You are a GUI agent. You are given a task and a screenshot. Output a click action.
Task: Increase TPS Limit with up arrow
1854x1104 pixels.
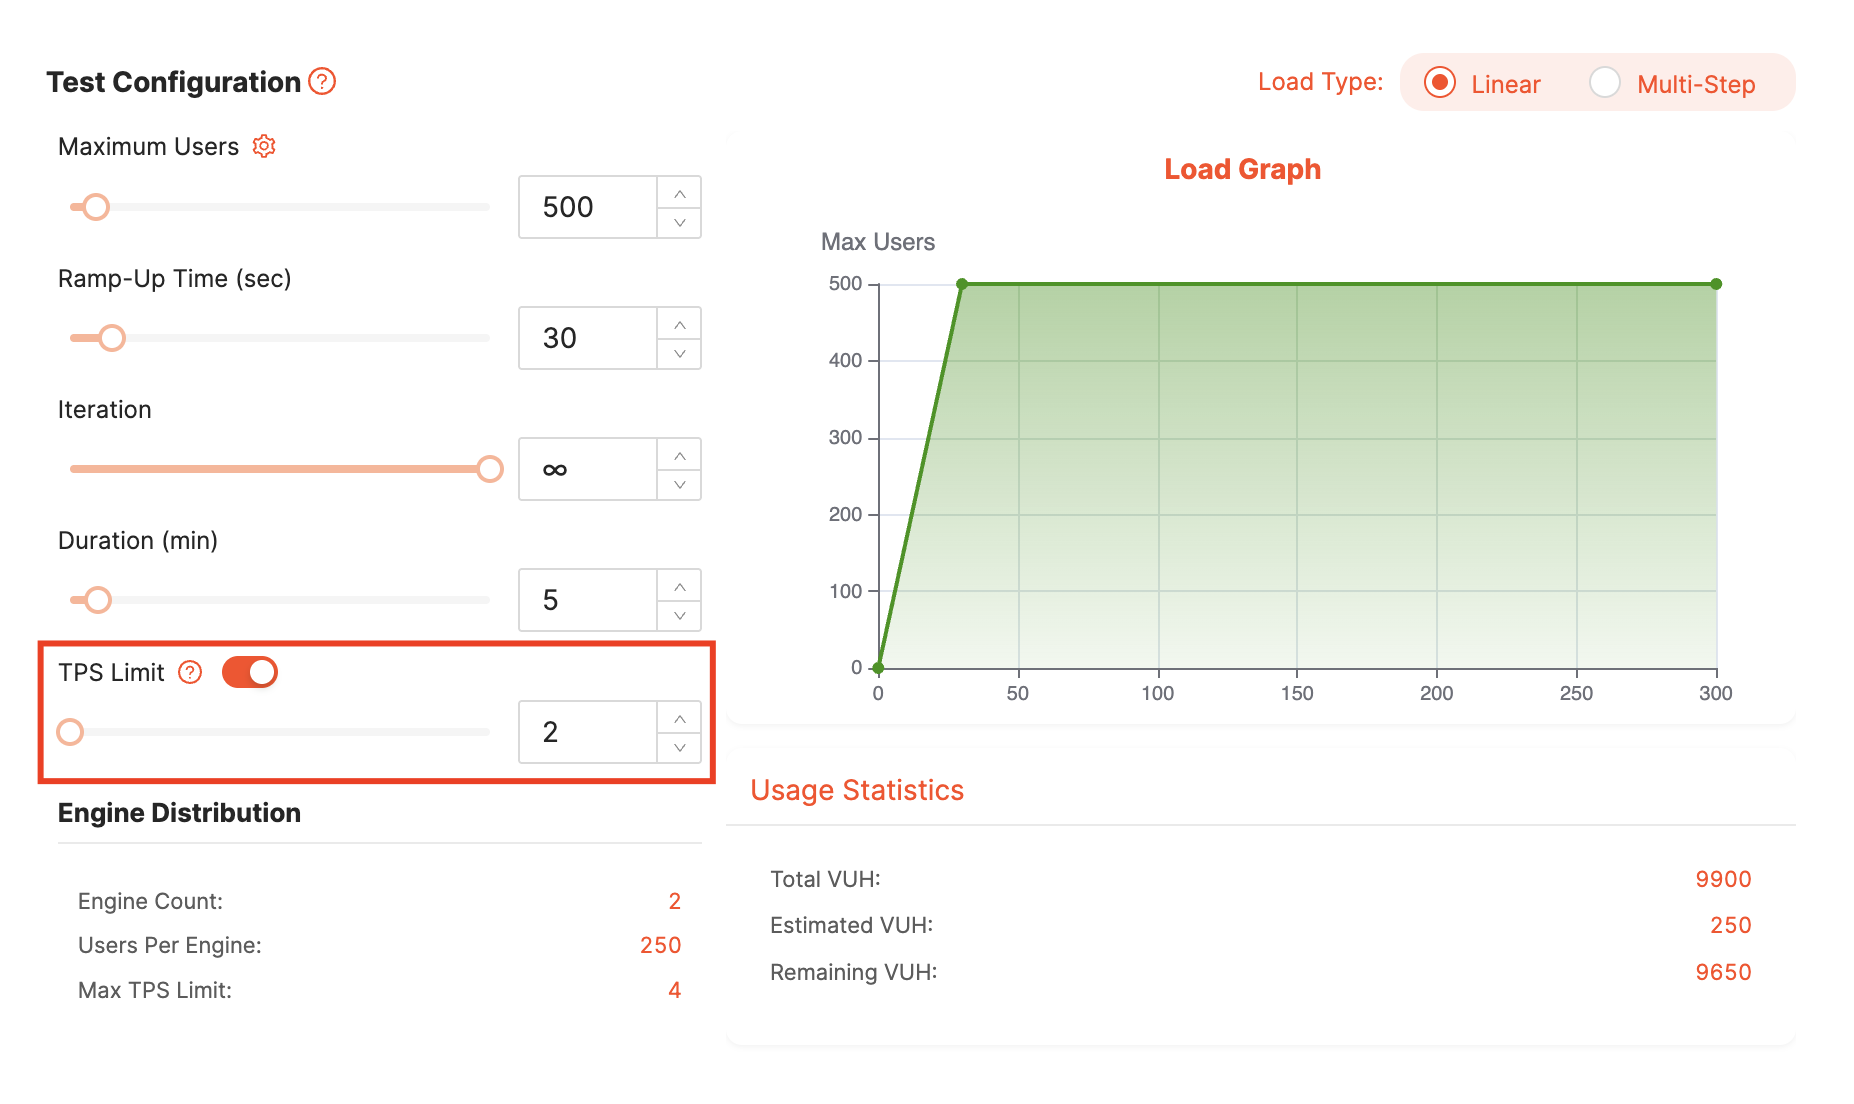click(x=680, y=718)
